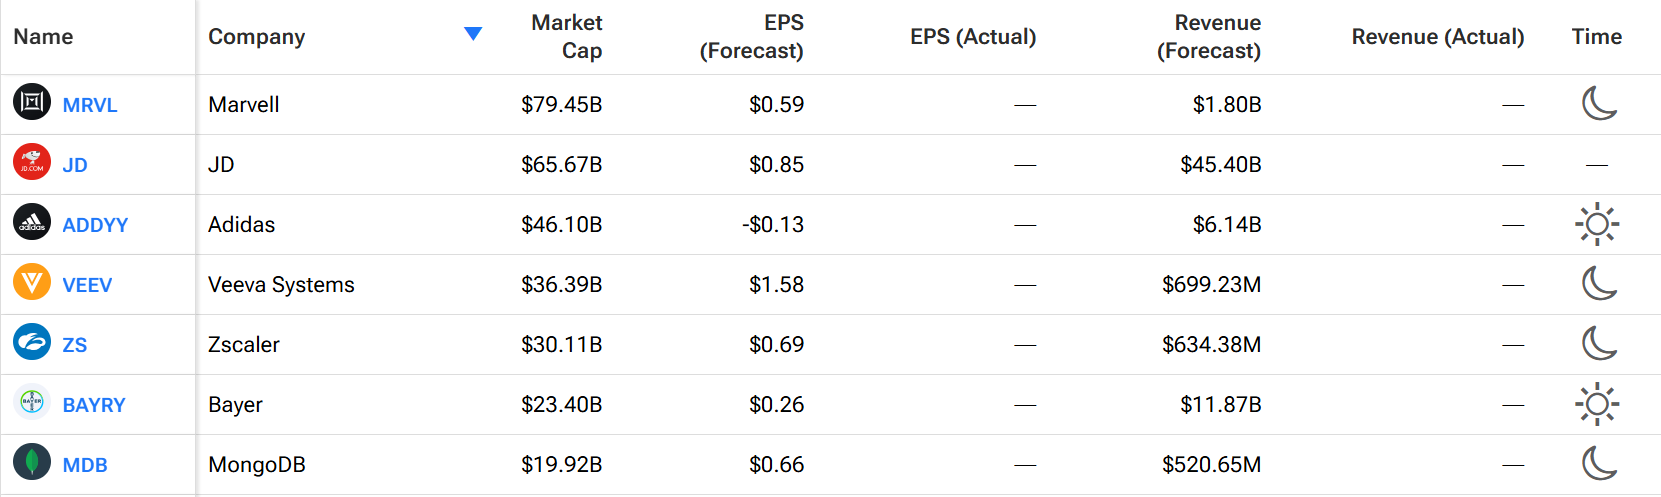Open the MRVL ticker link
The height and width of the screenshot is (497, 1661).
90,105
